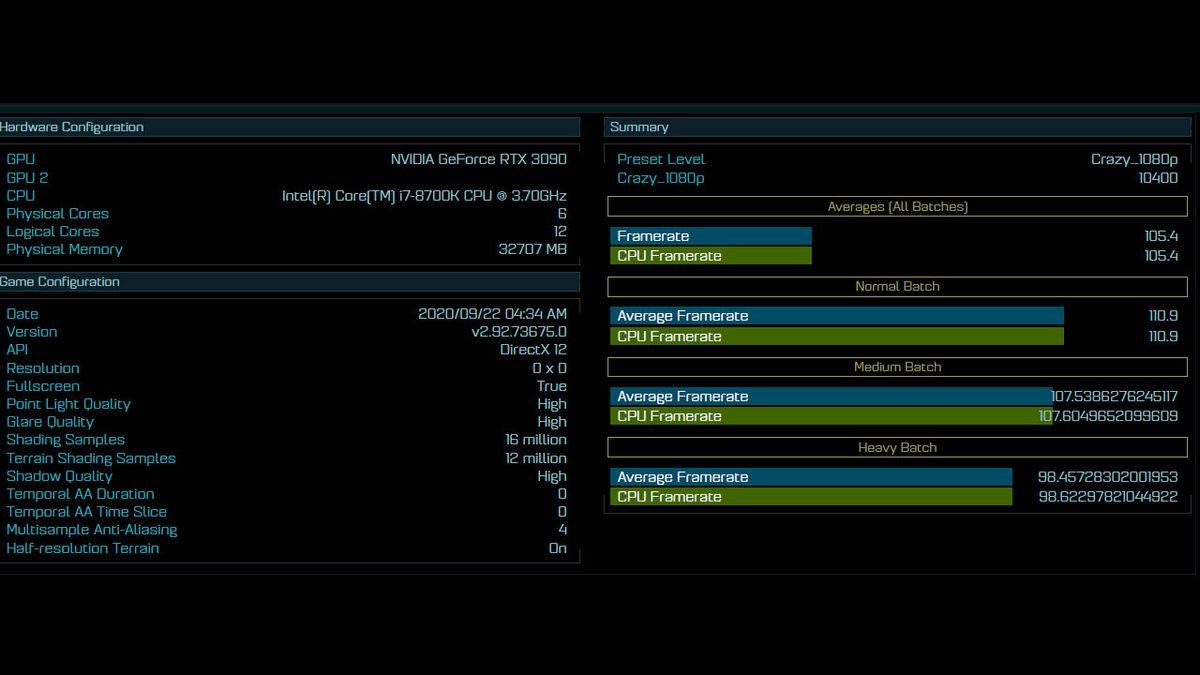Click the Framerate bar under Averages
The image size is (1200, 675).
coord(711,236)
